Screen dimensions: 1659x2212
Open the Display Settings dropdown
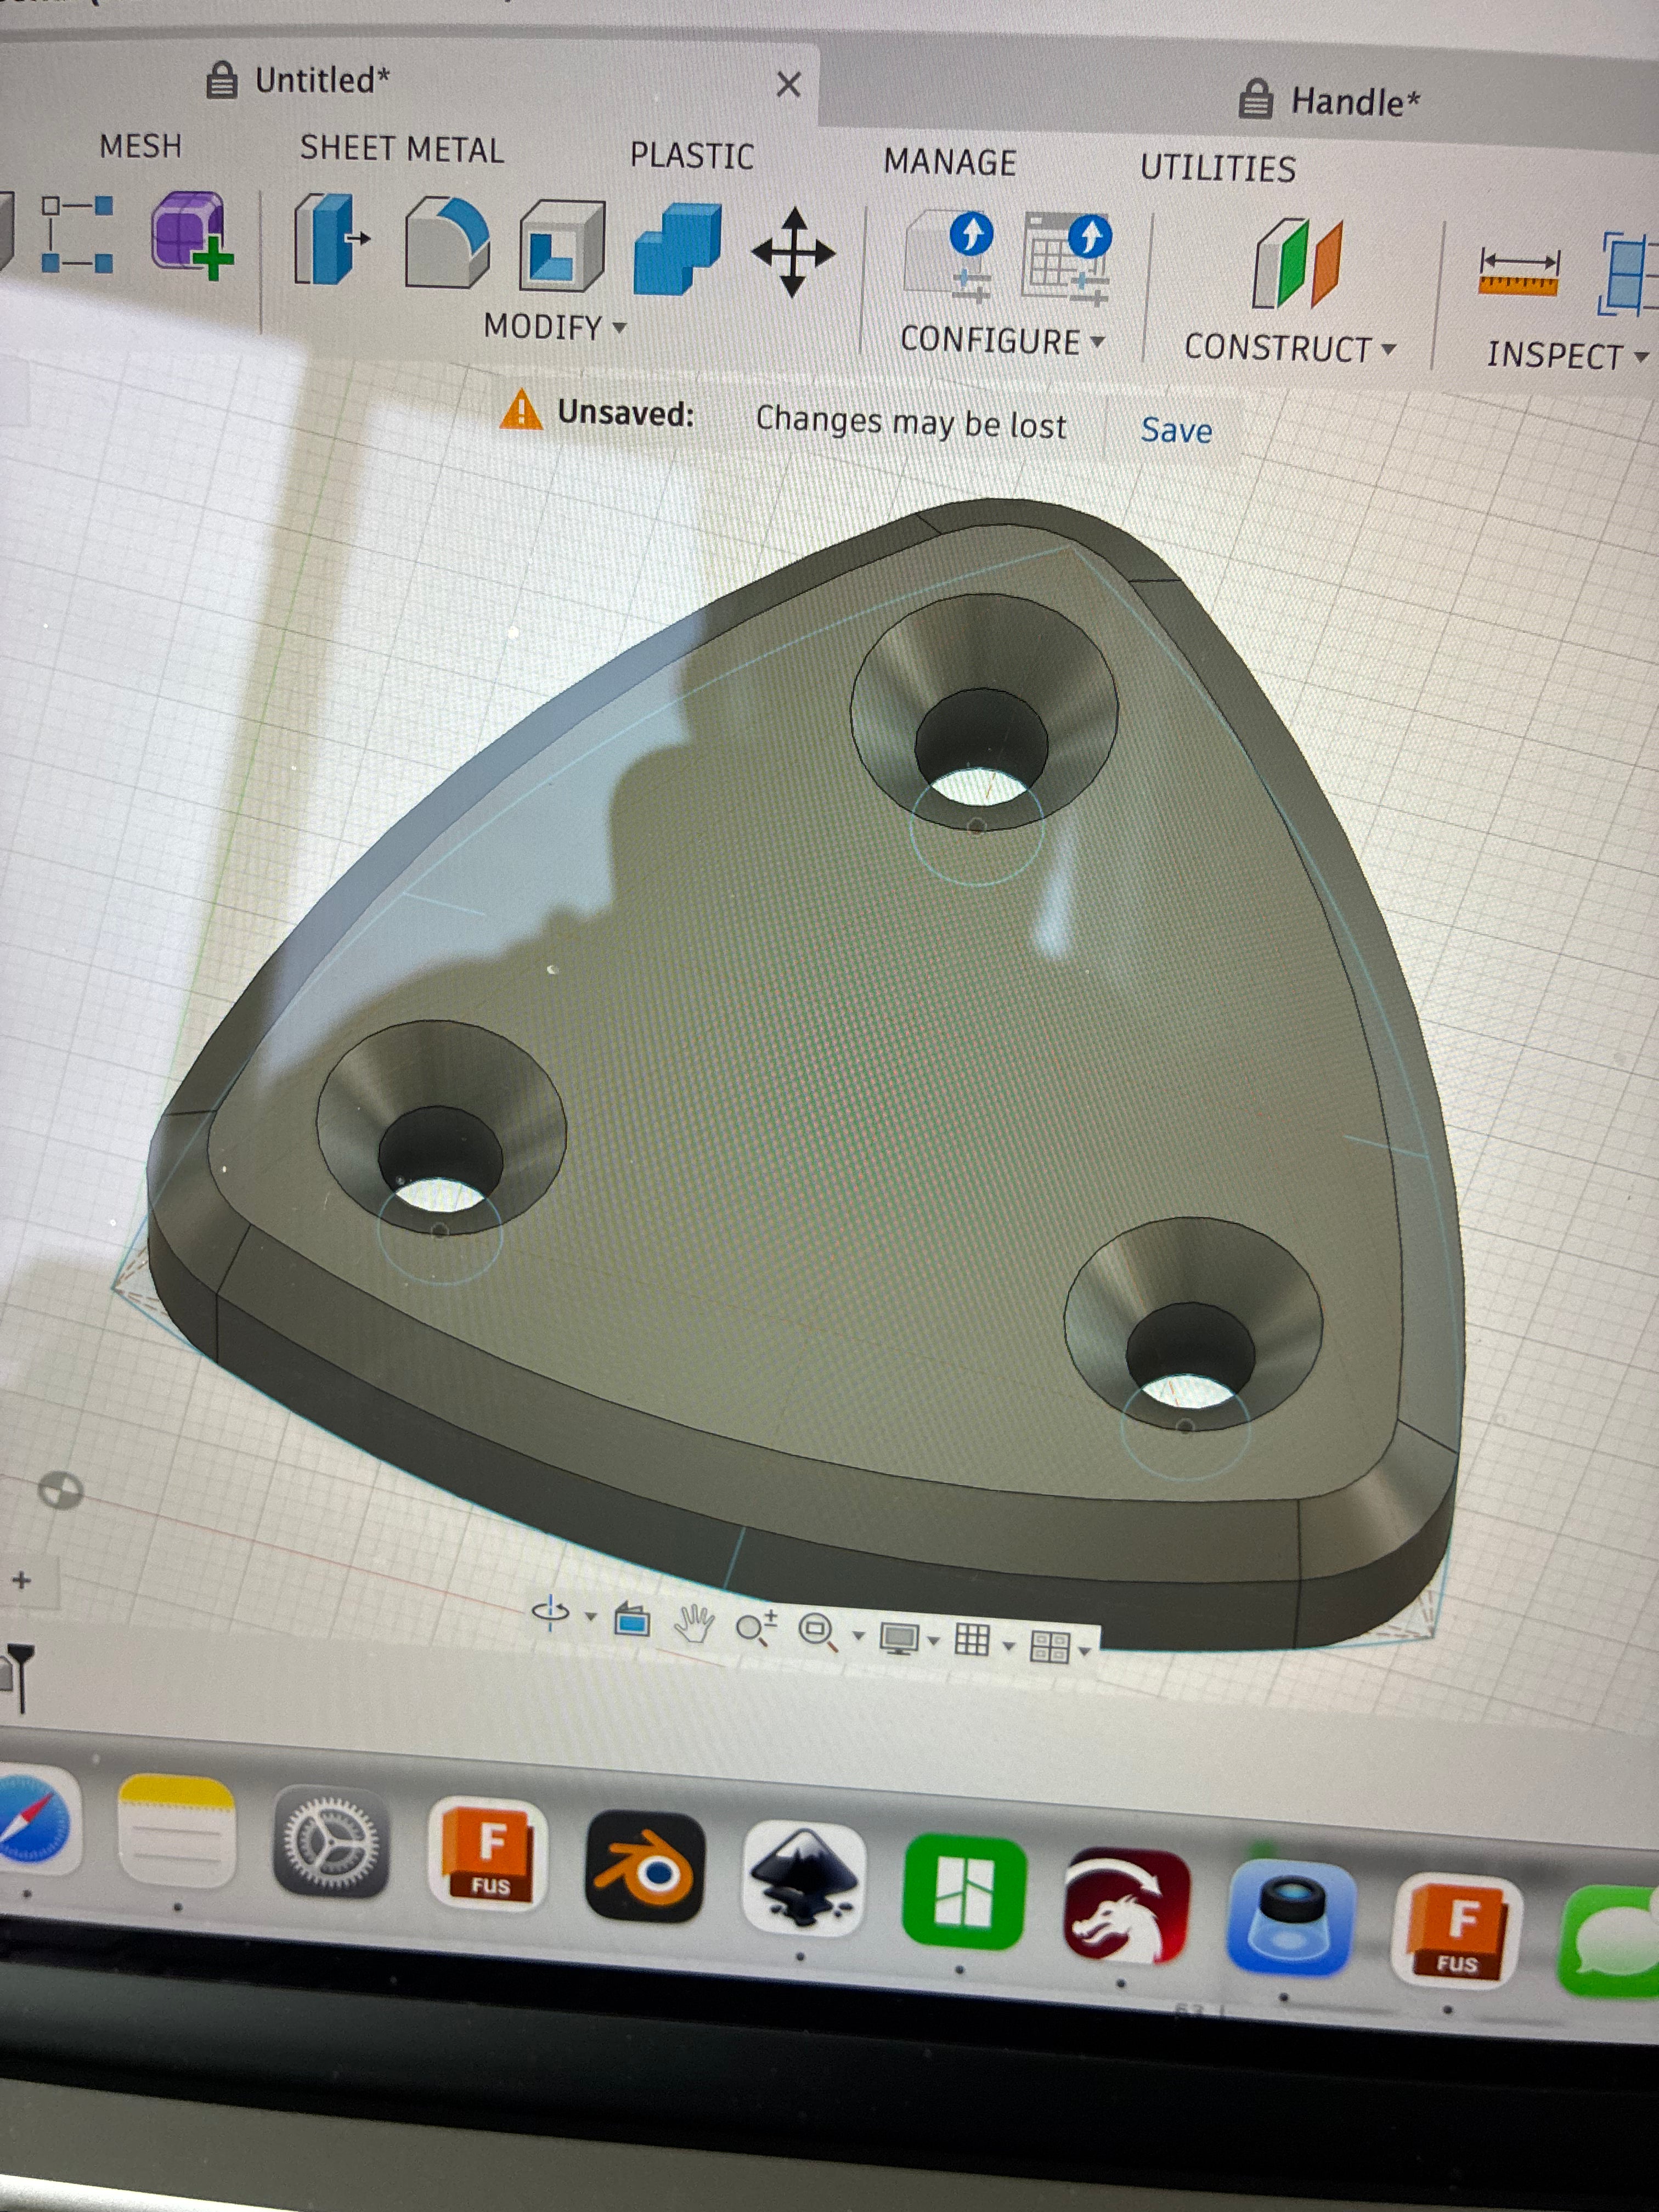tap(909, 1638)
